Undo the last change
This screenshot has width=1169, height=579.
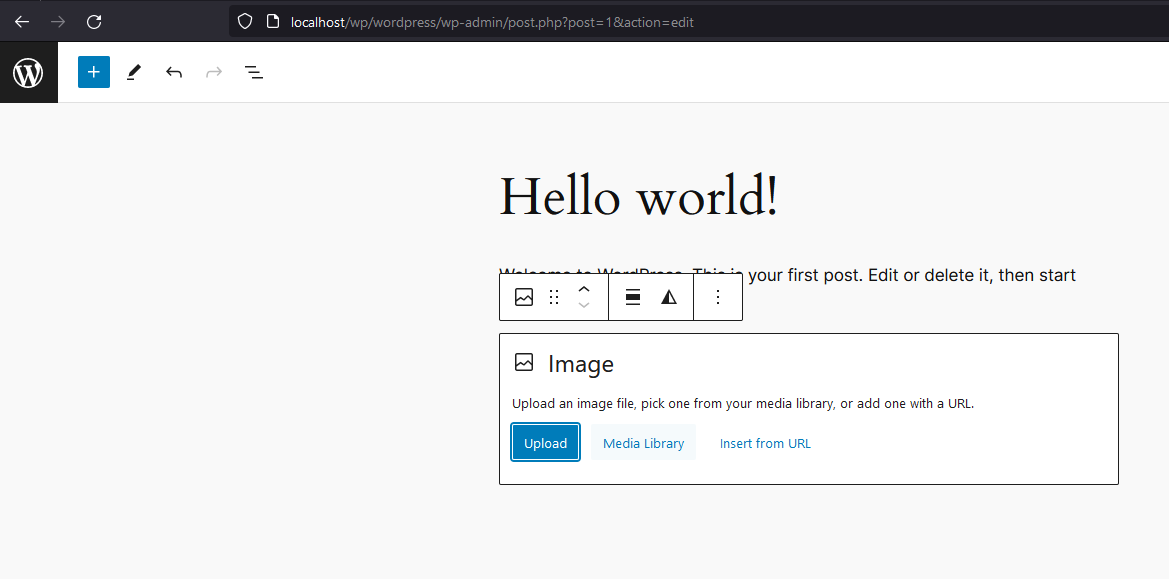(173, 71)
